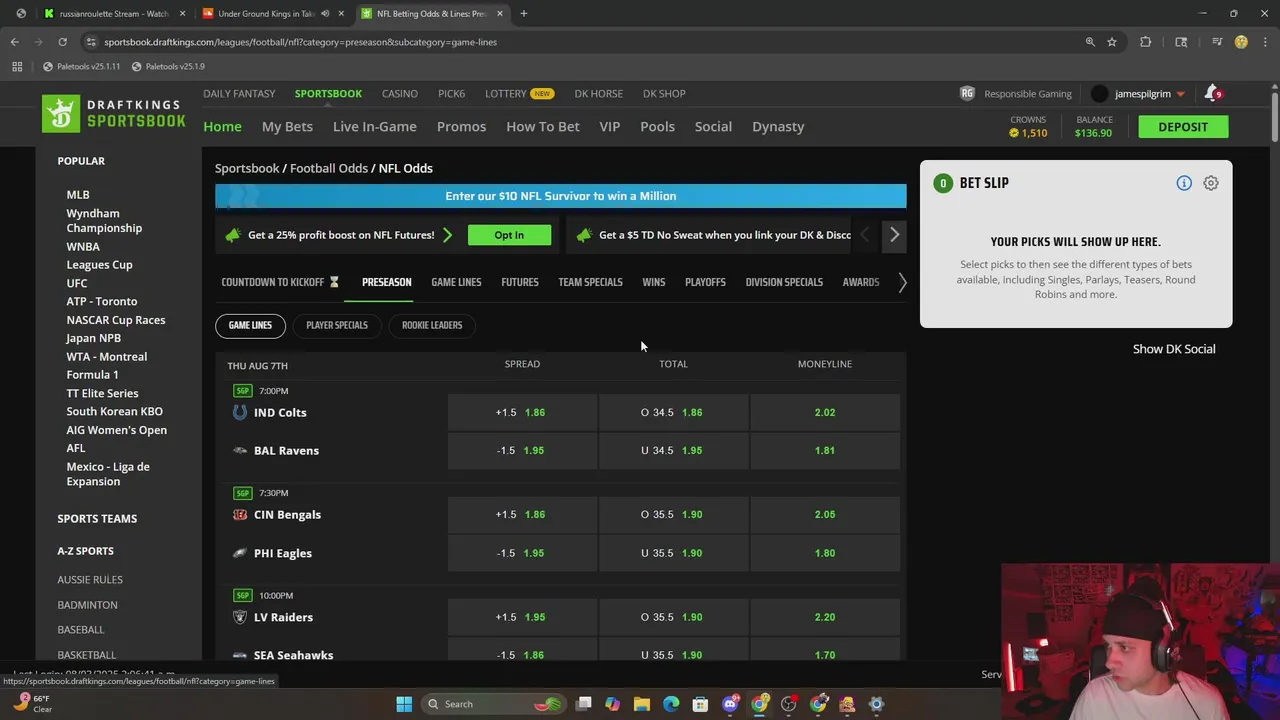
Task: Open Microsoft Edge from taskbar
Action: (x=671, y=704)
